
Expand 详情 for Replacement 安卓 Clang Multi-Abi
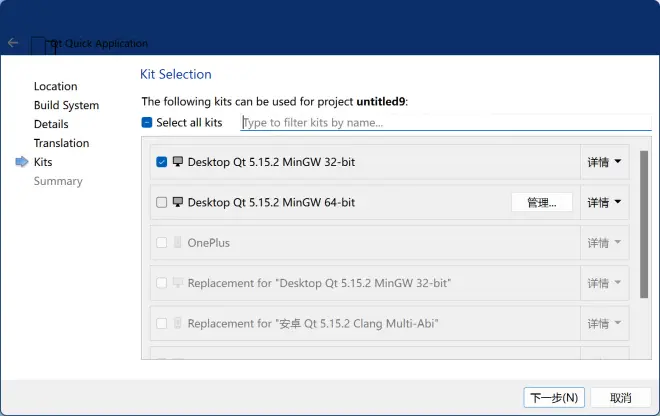click(604, 323)
